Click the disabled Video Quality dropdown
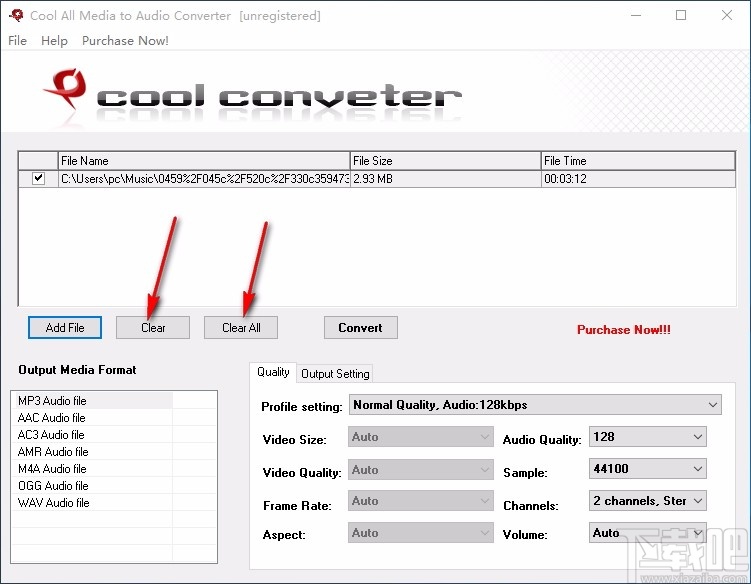The image size is (751, 584). tap(421, 470)
